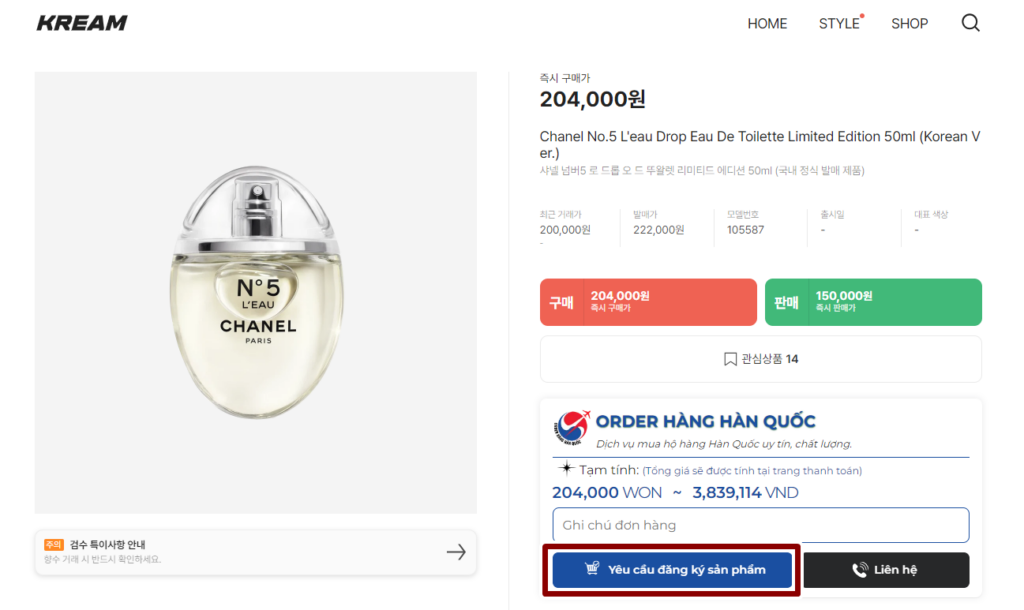Click the orange 주의 badge
The image size is (1024, 610).
pyautogui.click(x=53, y=545)
